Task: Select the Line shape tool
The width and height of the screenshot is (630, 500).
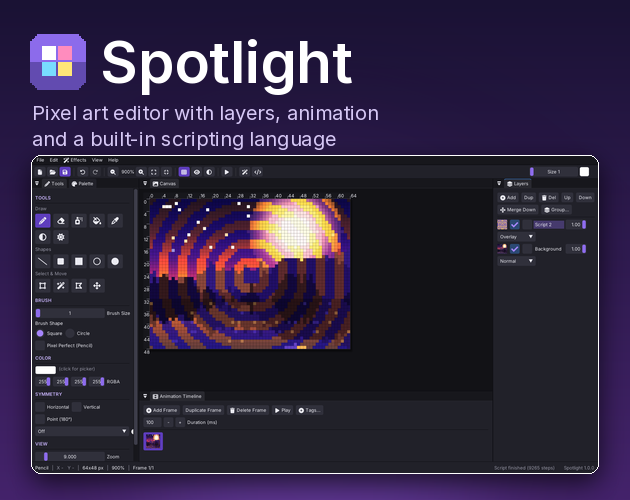Action: [x=43, y=262]
